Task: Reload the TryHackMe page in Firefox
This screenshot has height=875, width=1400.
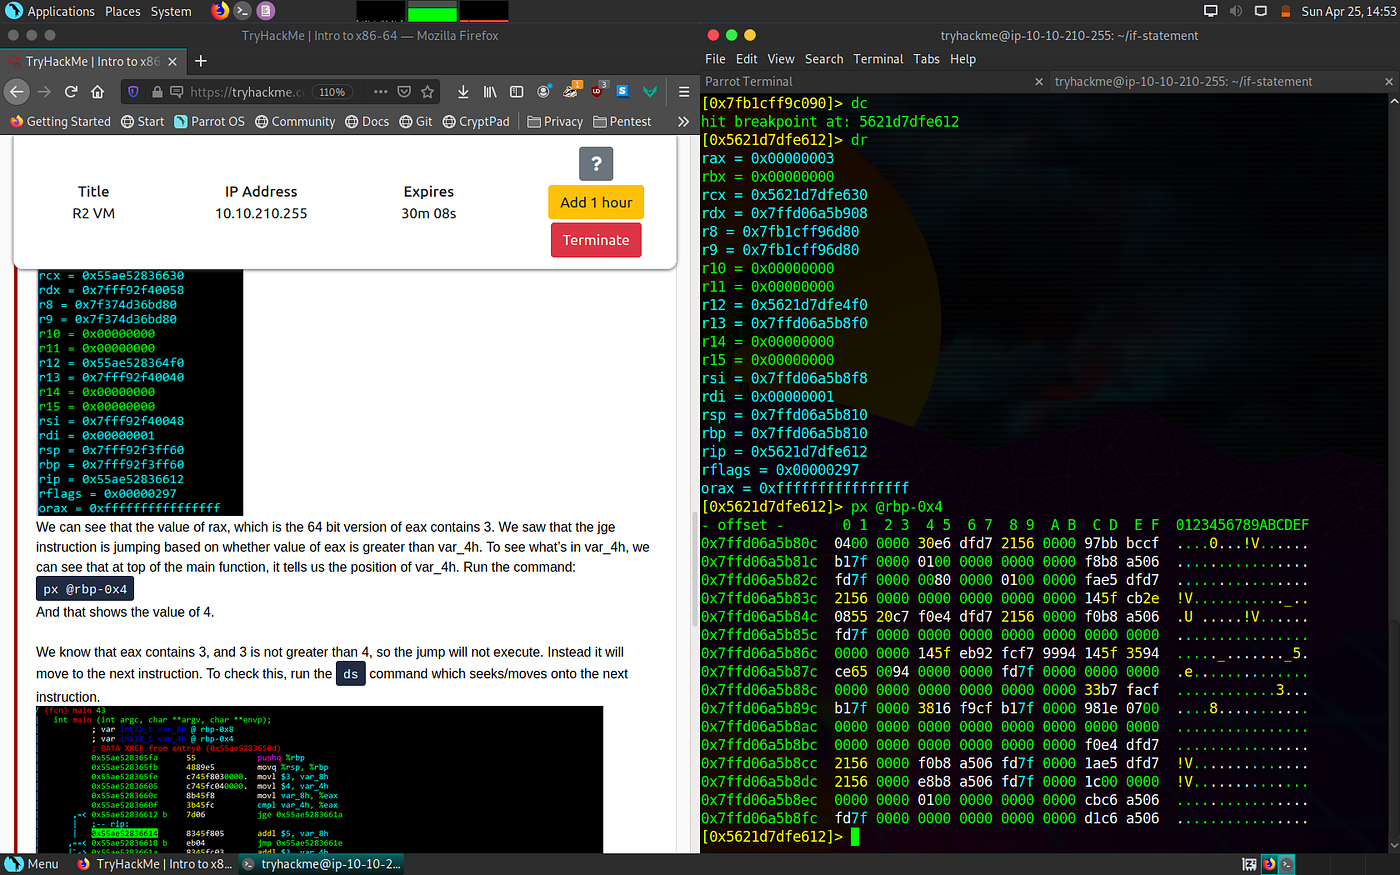Action: click(x=71, y=92)
